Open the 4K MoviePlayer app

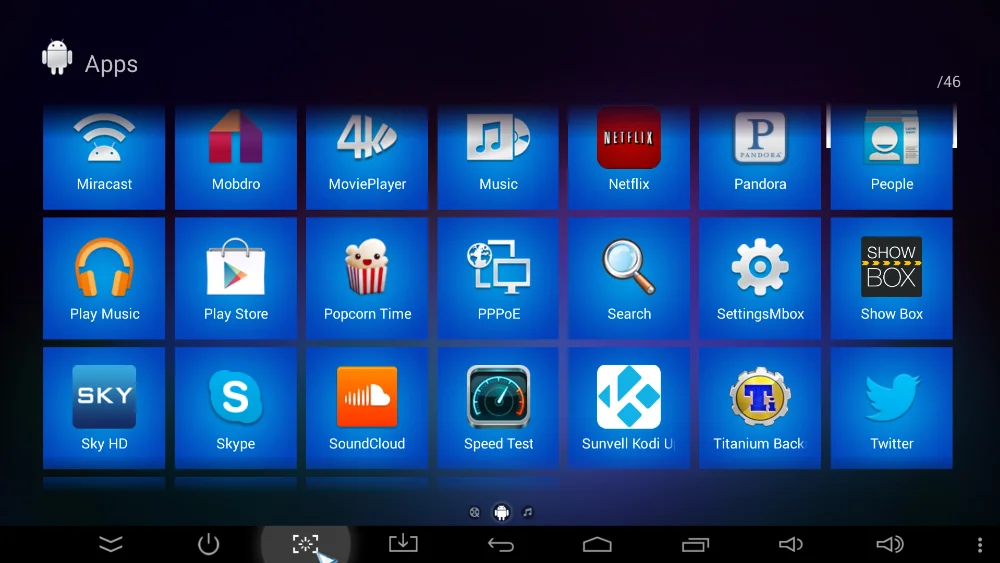pyautogui.click(x=367, y=157)
